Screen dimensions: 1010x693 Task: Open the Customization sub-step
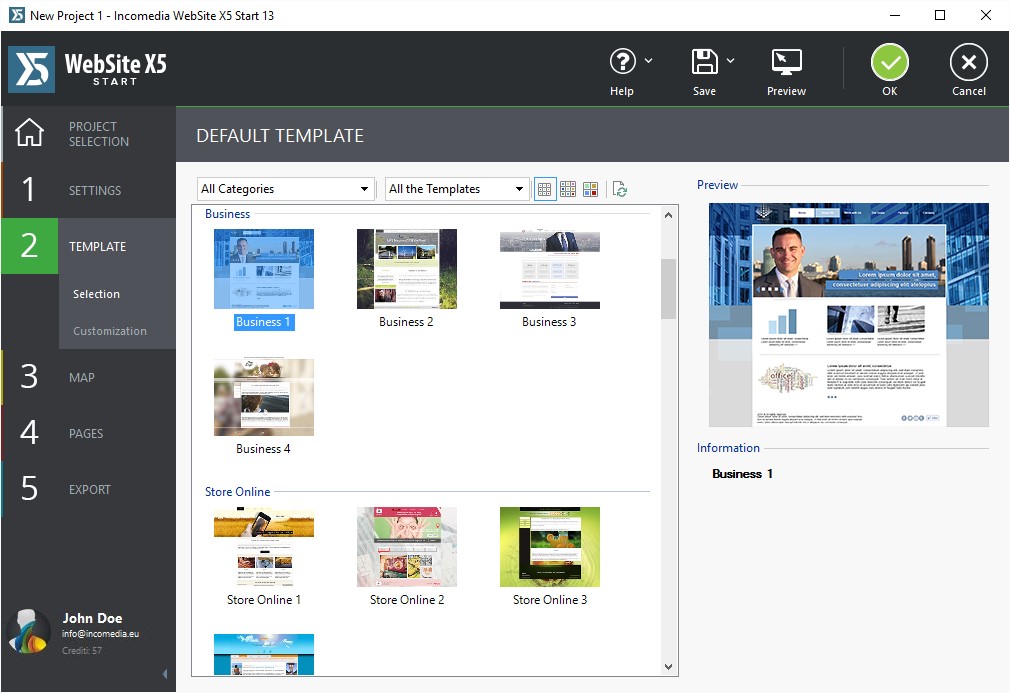point(110,331)
